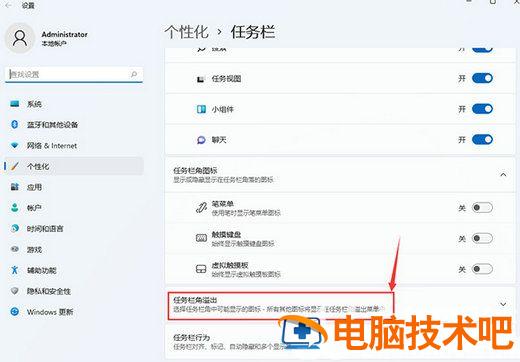Collapse the 任务栏角图标 section chevron
Image resolution: width=520 pixels, height=362 pixels.
coord(503,175)
